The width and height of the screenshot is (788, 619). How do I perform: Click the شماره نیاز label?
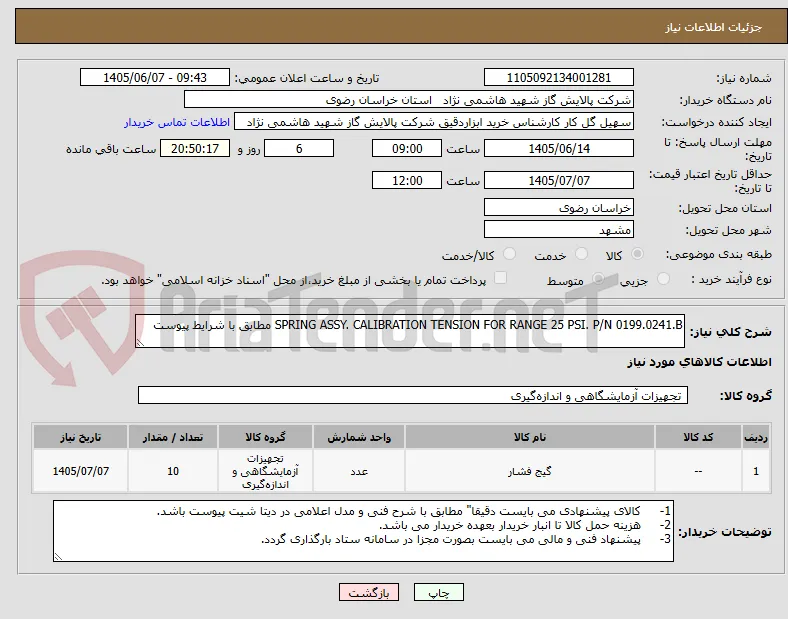click(x=743, y=78)
